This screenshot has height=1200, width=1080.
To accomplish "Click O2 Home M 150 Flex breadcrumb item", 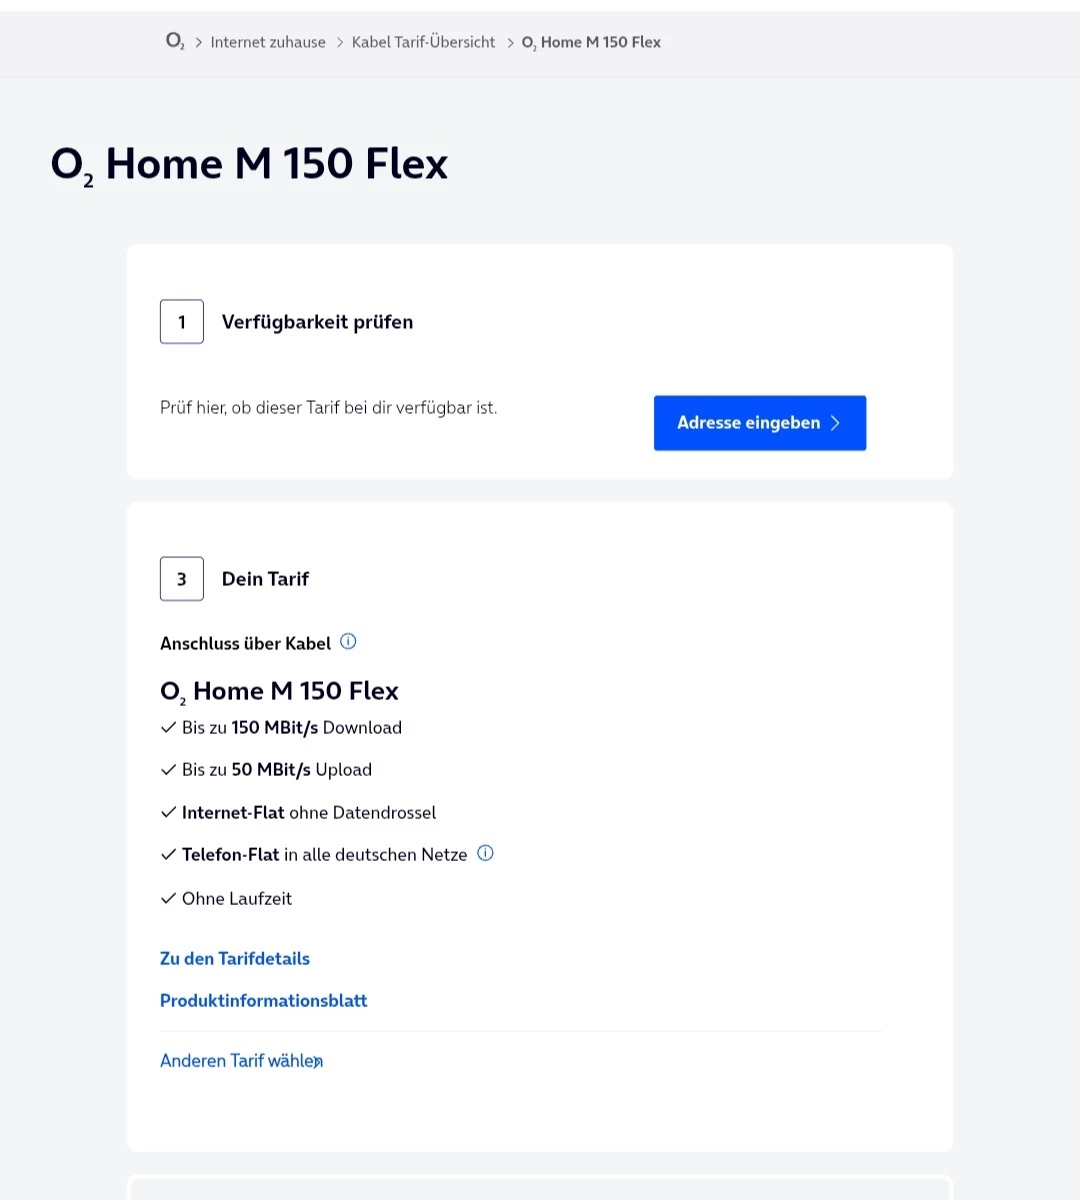I will pos(591,42).
